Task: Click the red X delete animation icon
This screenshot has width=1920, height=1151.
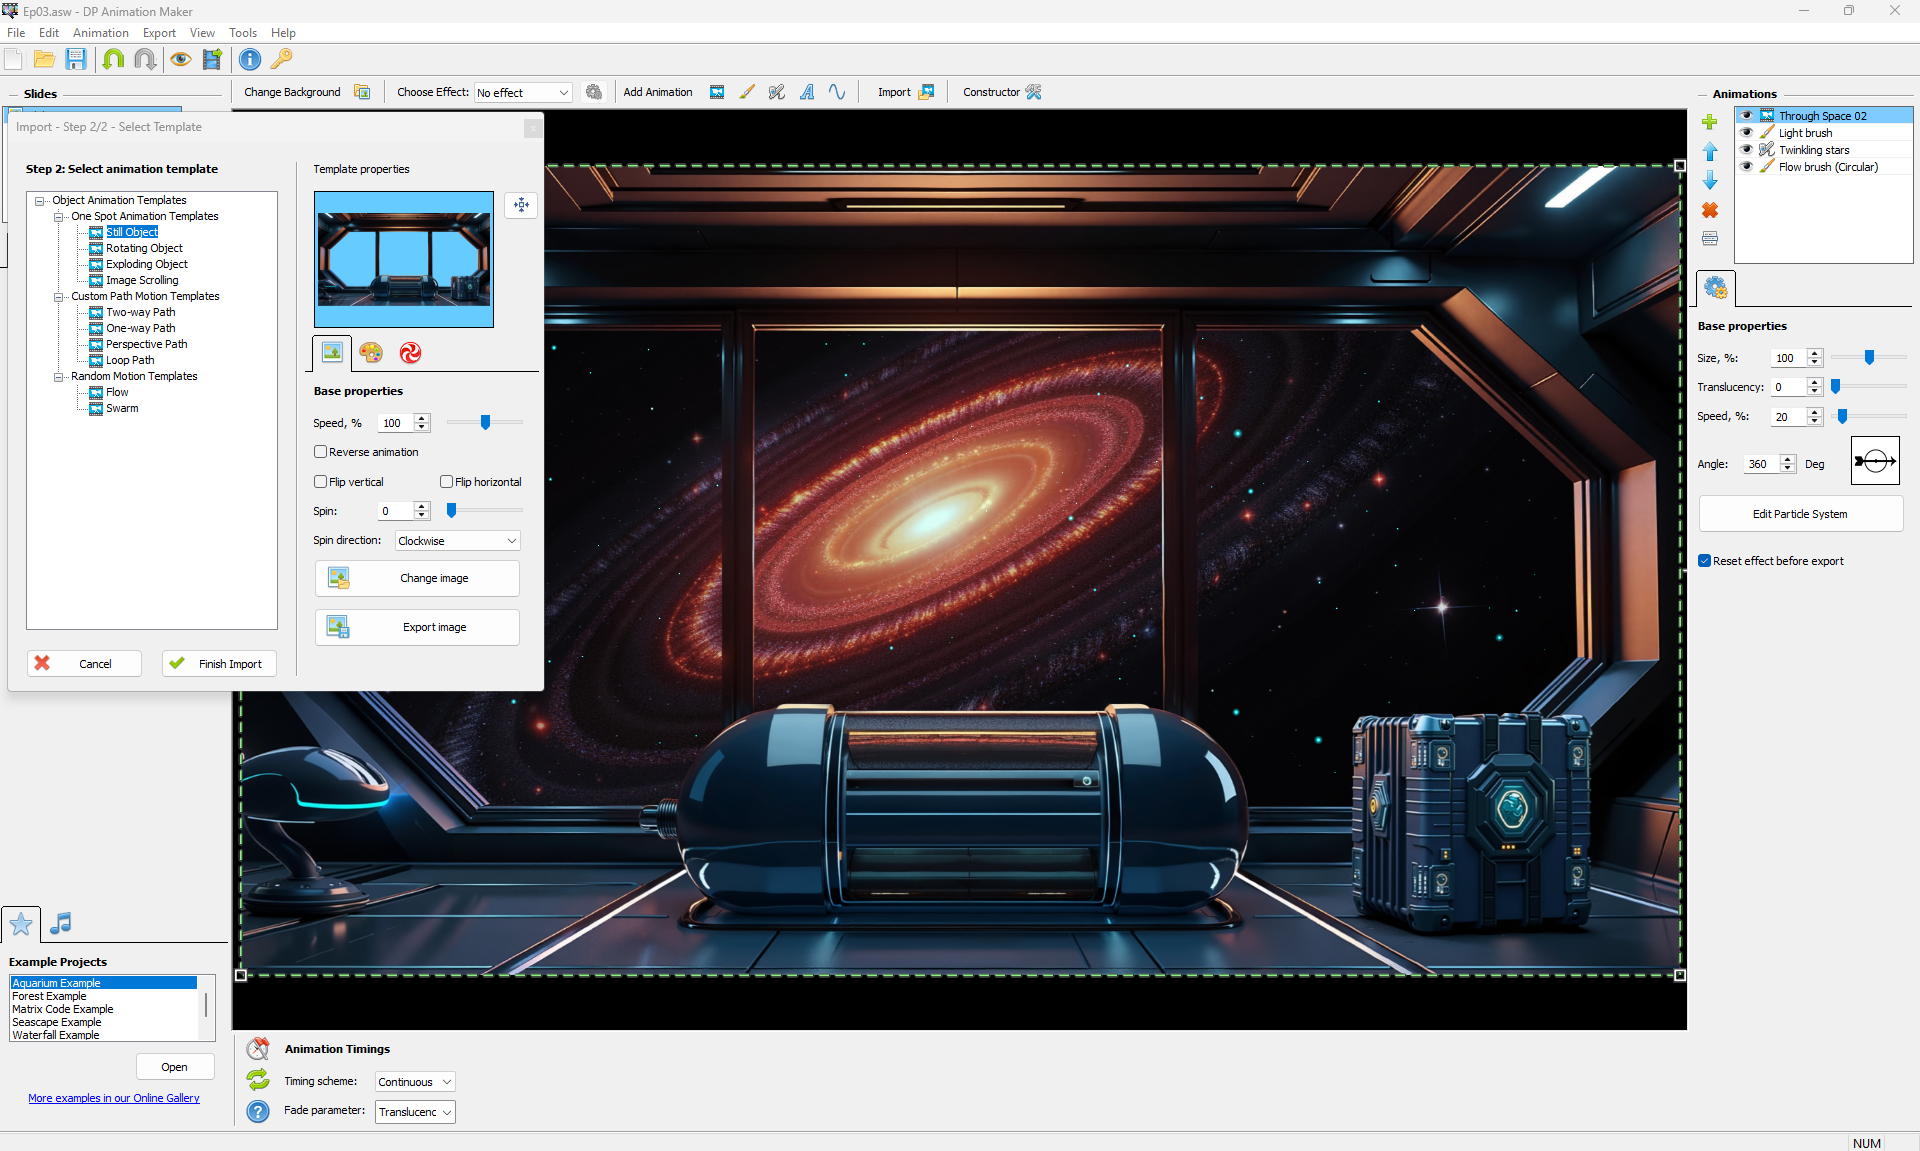Action: [x=1710, y=210]
